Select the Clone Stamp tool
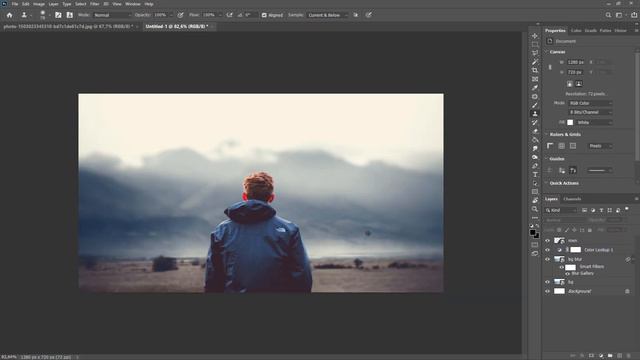This screenshot has width=640, height=360. coord(535,114)
